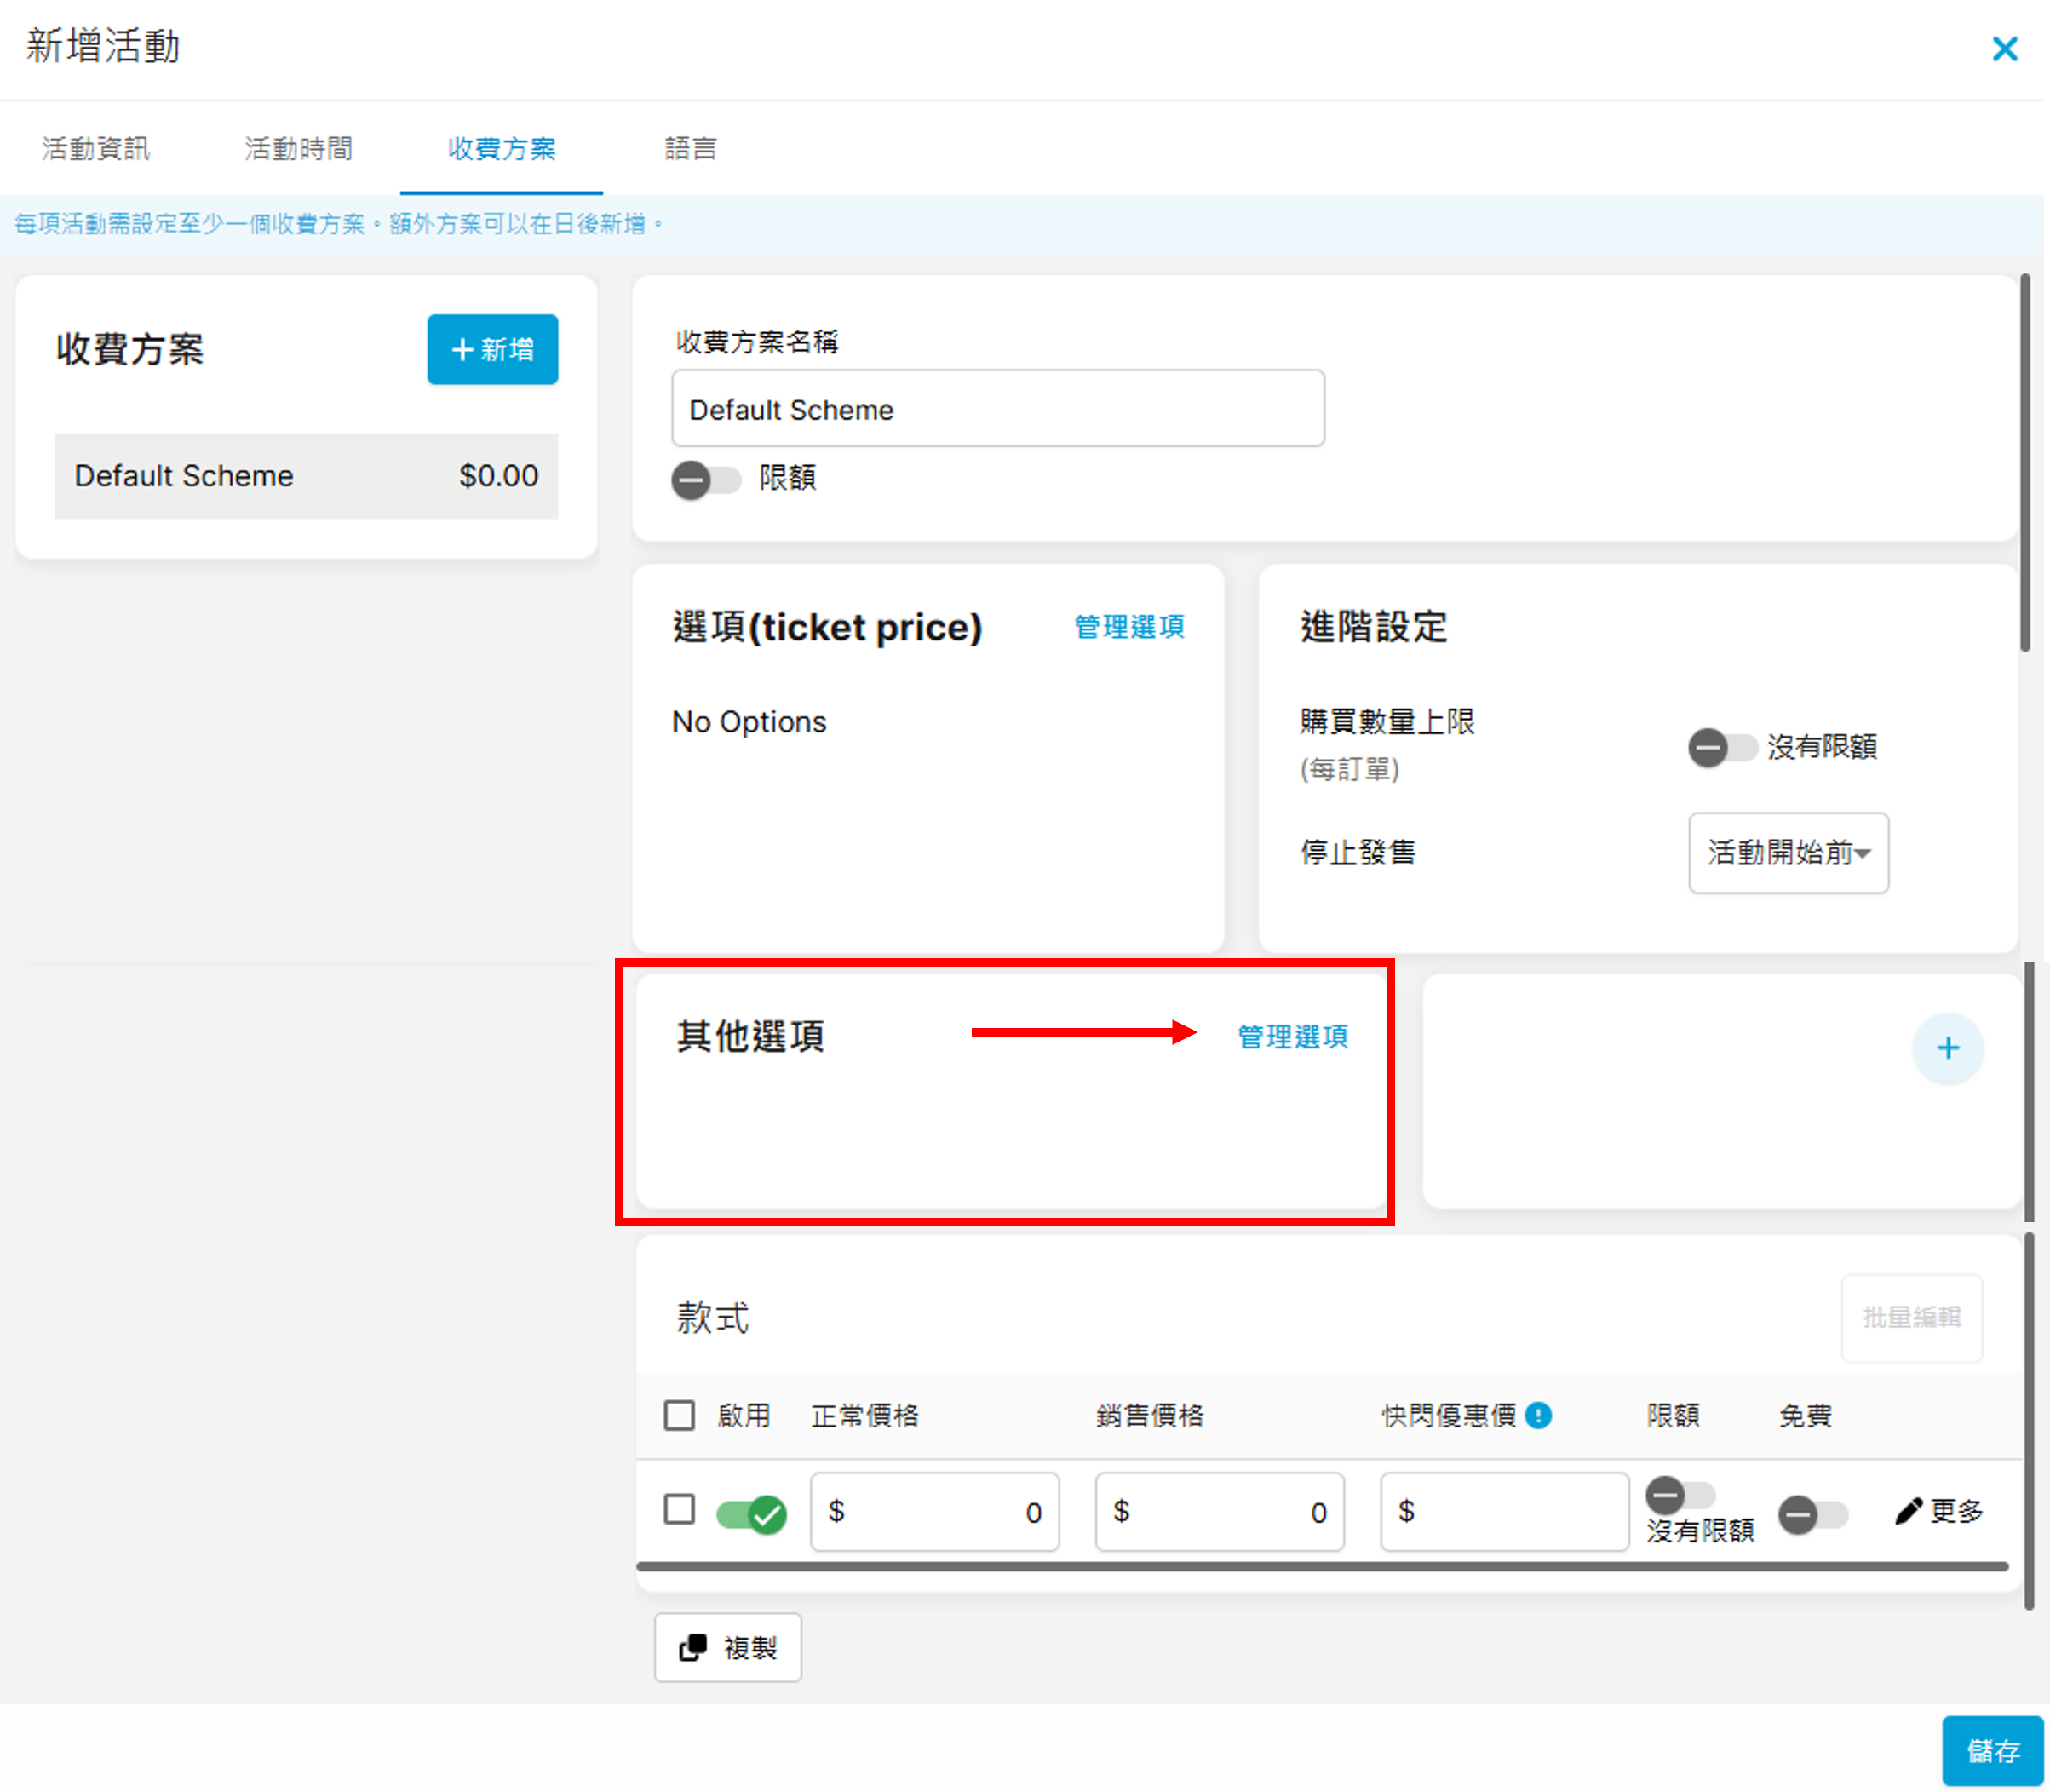Click the ＋新增 scheme button

[x=492, y=350]
